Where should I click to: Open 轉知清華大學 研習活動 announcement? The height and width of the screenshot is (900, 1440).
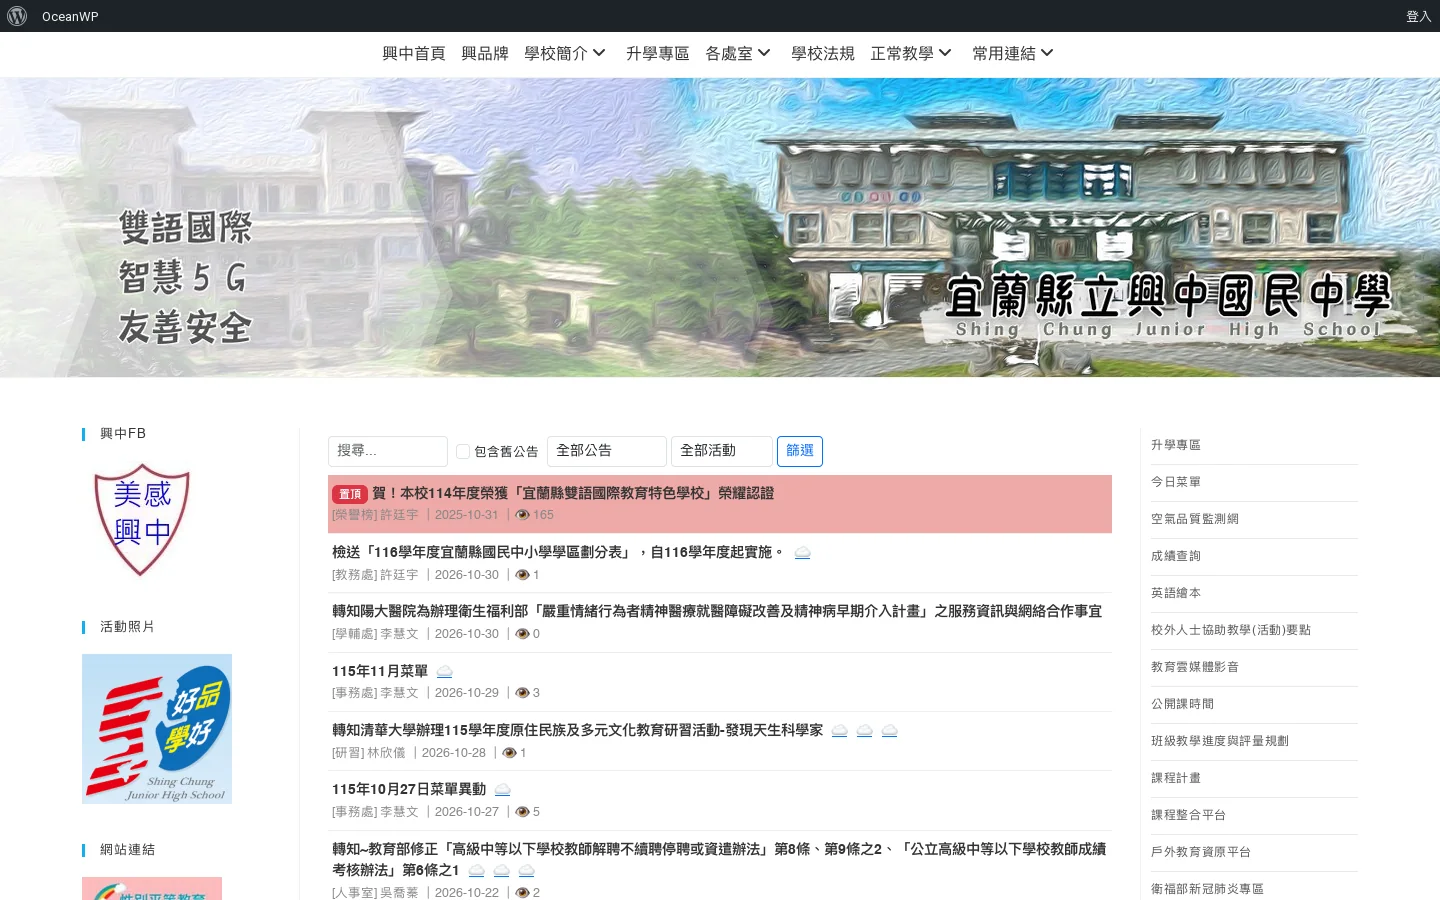pos(578,730)
